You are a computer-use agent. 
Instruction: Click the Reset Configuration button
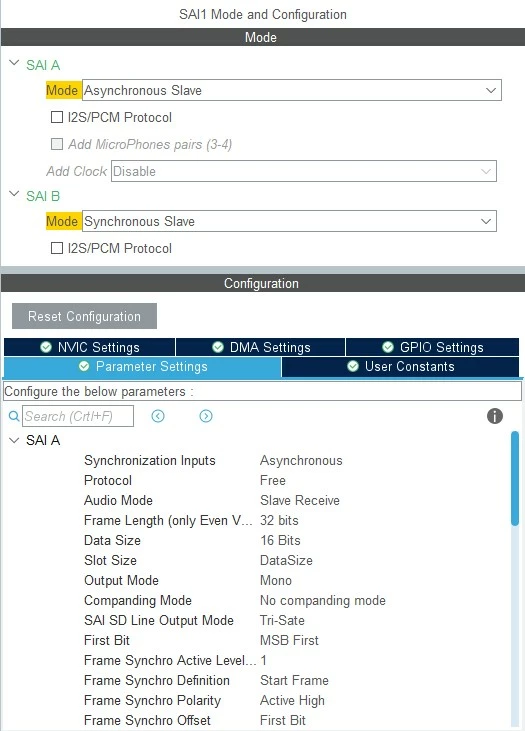coord(84,316)
